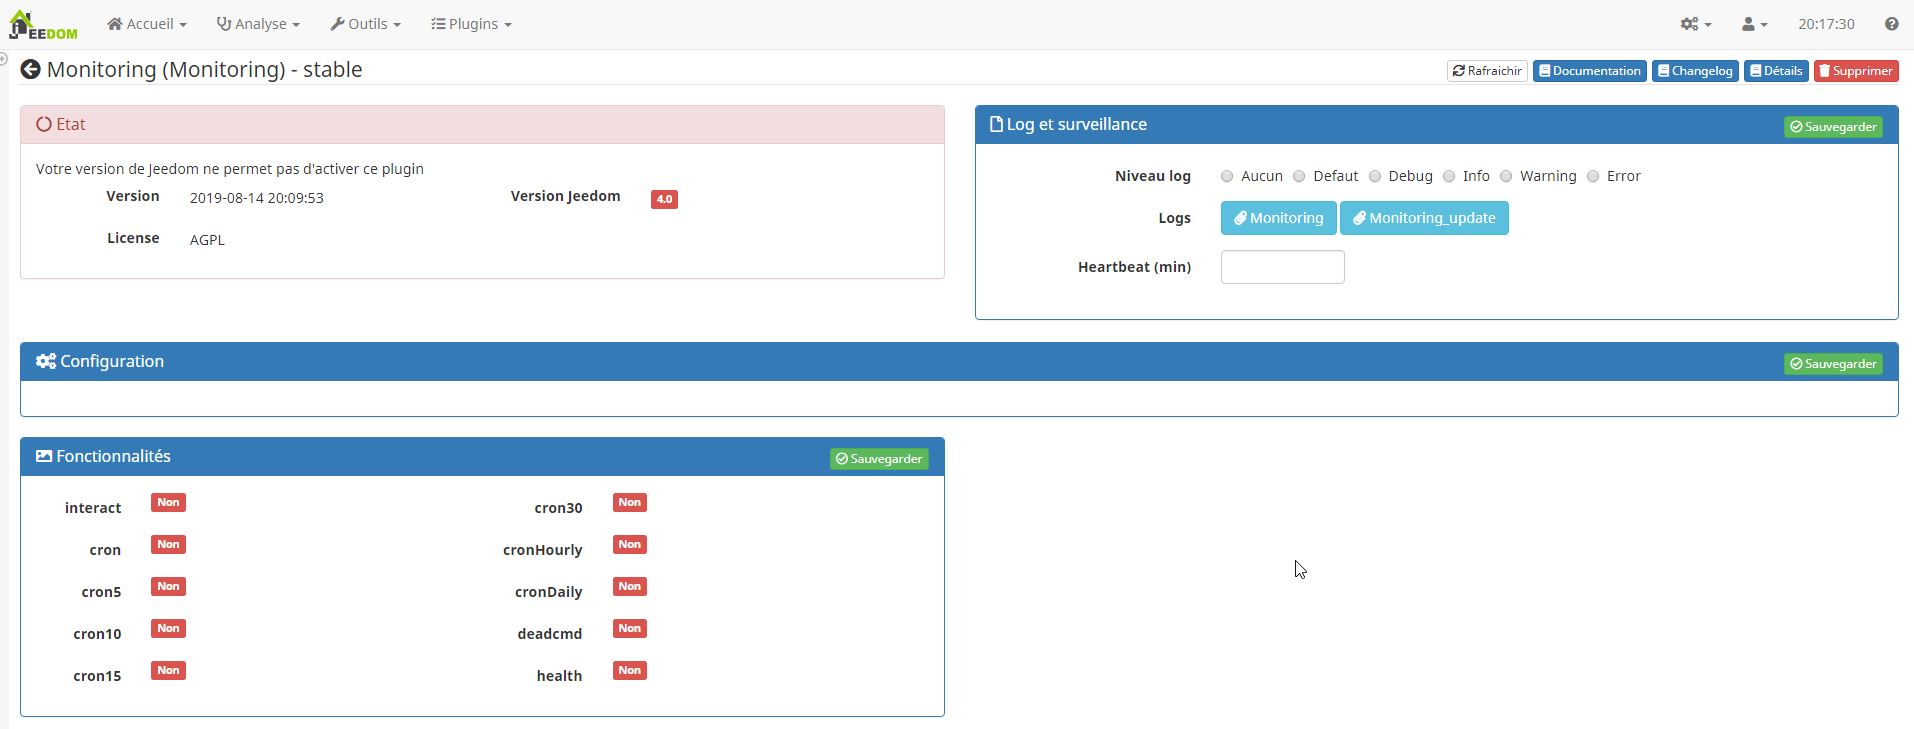This screenshot has height=729, width=1914.
Task: Open the user account dropdown
Action: 1754,24
